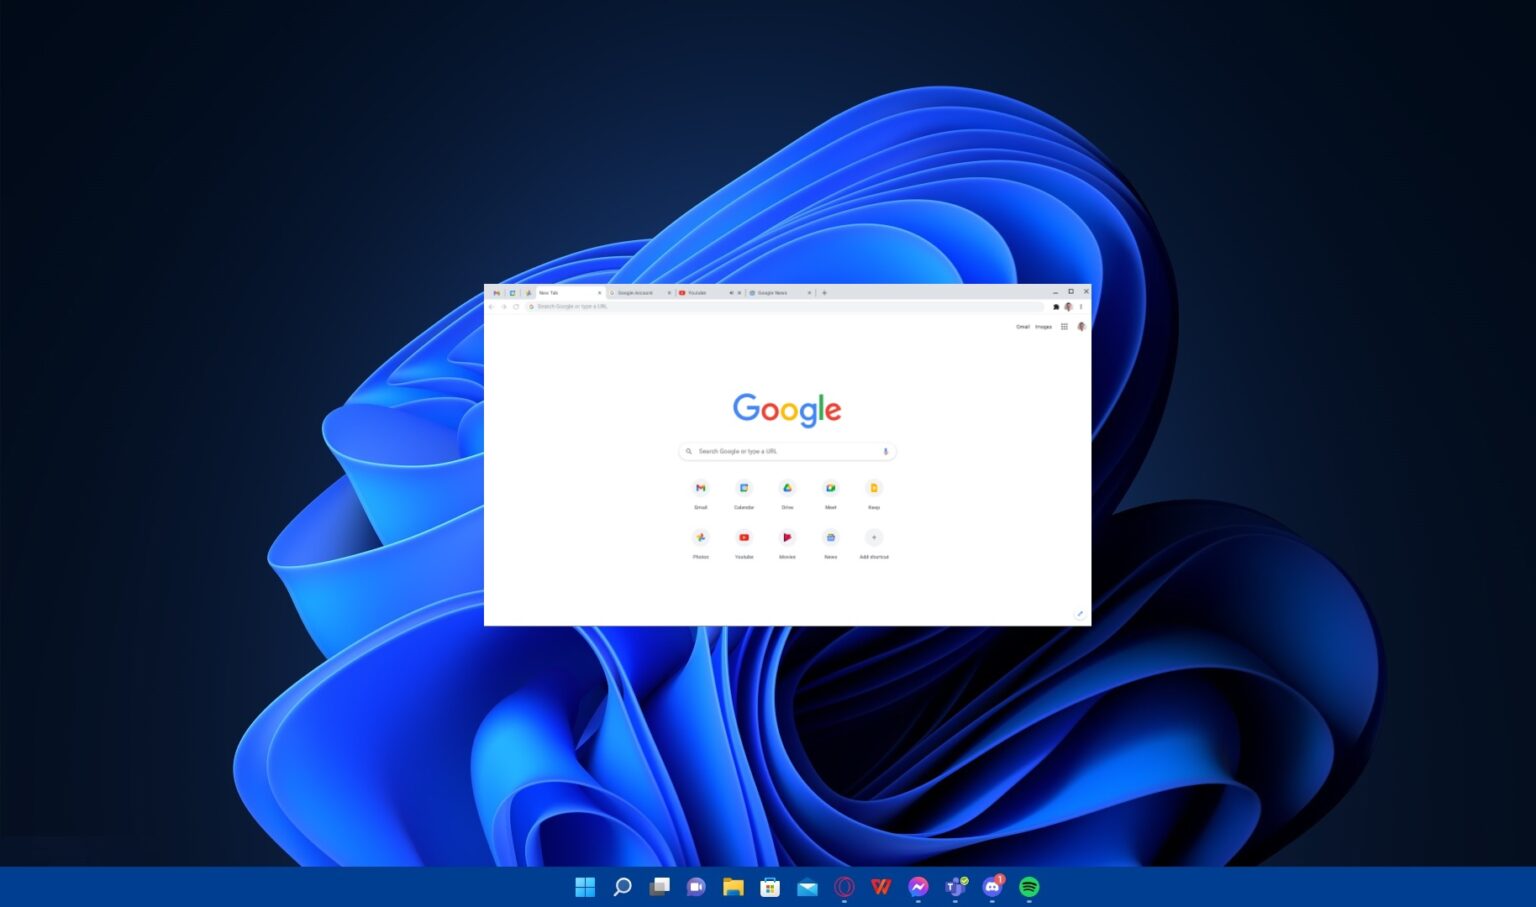Switch to the Google Account tab
Viewport: 1536px width, 907px height.
click(636, 293)
